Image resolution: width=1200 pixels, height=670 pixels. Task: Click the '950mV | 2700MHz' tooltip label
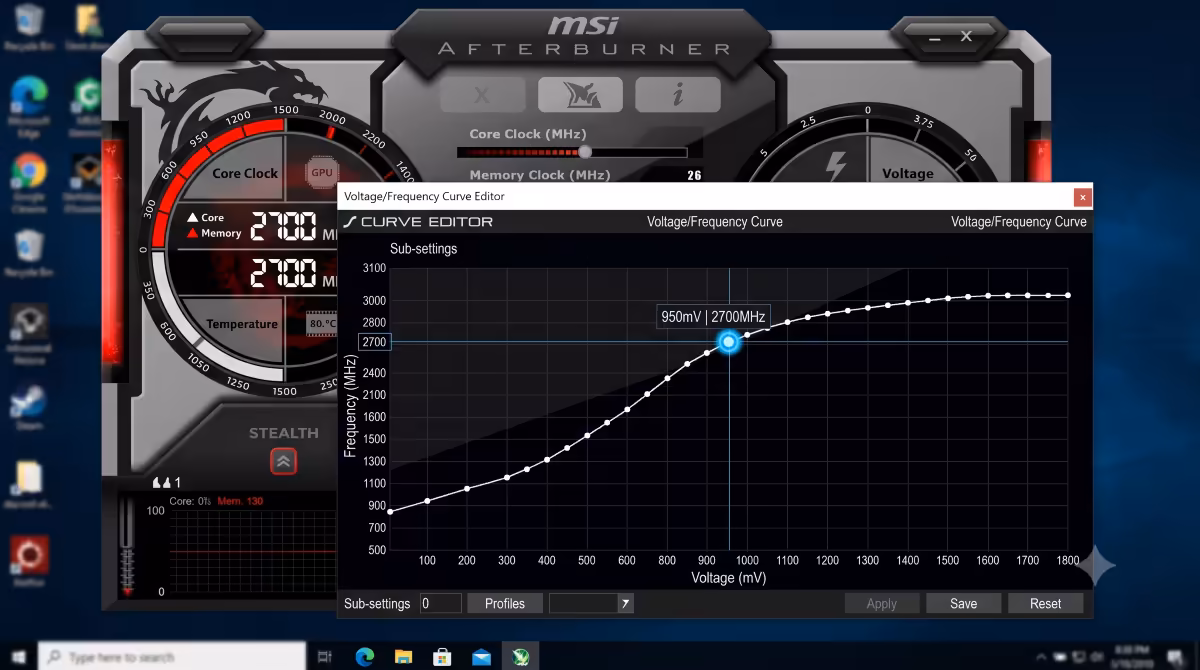[713, 317]
